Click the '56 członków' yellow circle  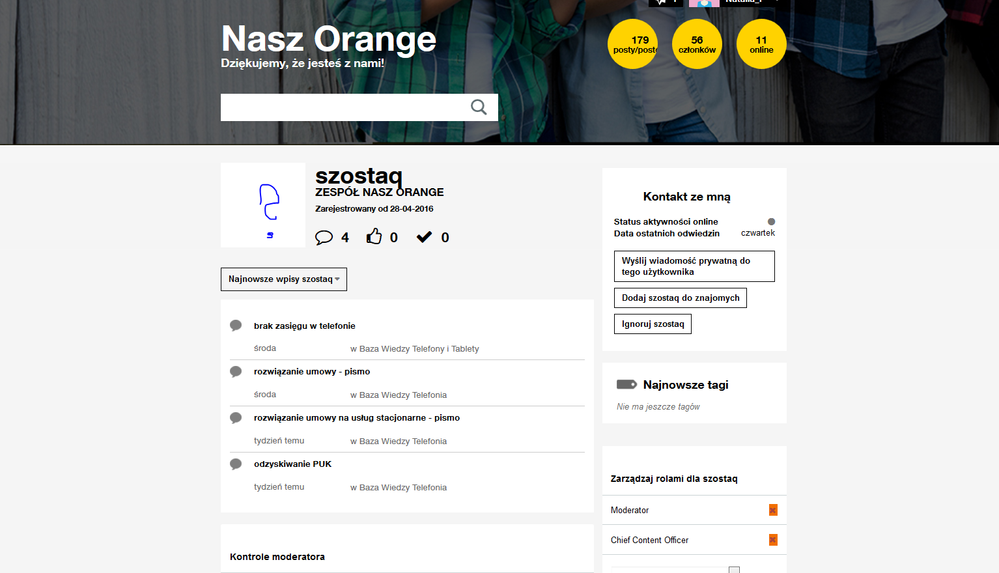coord(697,44)
